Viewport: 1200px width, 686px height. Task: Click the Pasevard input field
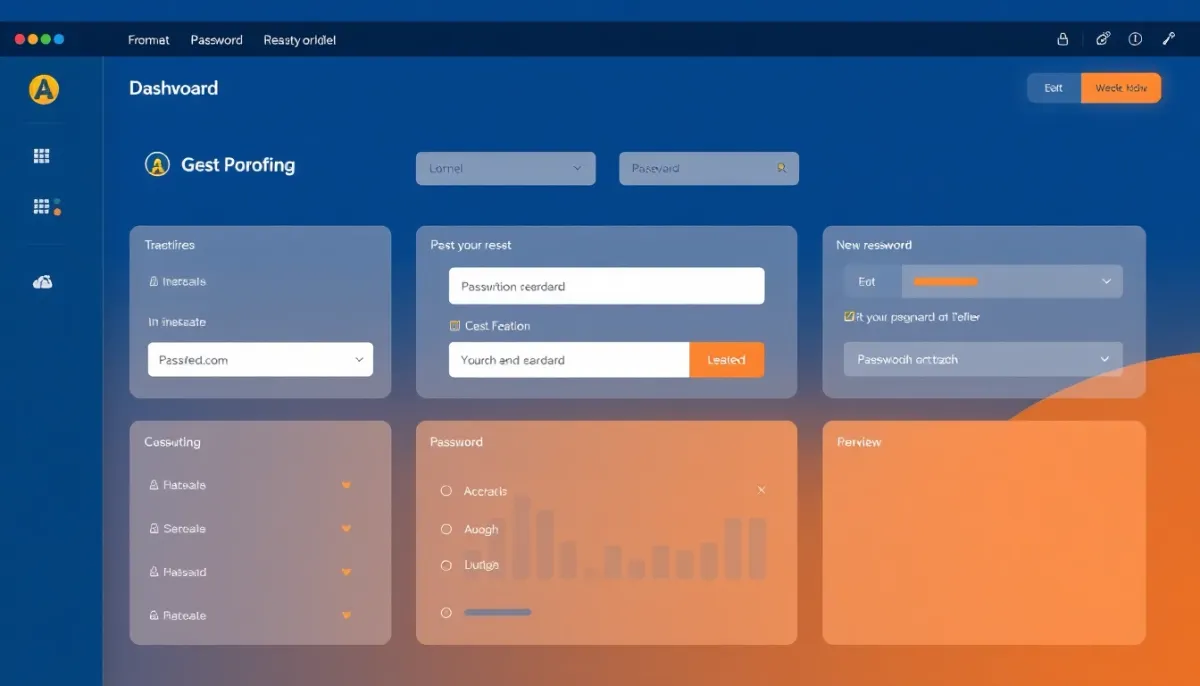[x=709, y=168]
